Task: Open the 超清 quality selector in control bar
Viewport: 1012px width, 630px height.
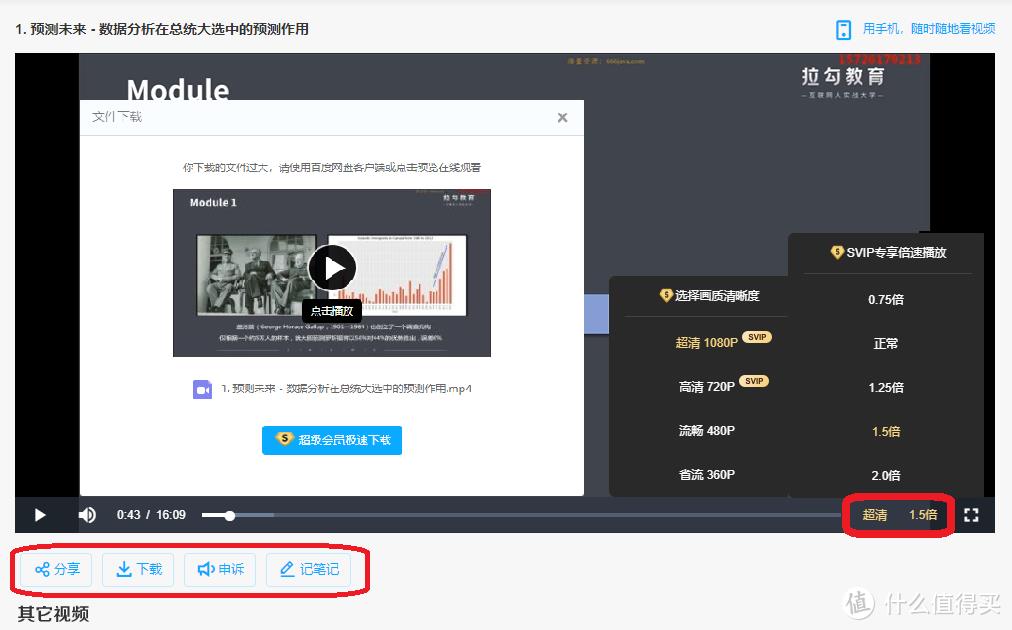Action: tap(875, 515)
